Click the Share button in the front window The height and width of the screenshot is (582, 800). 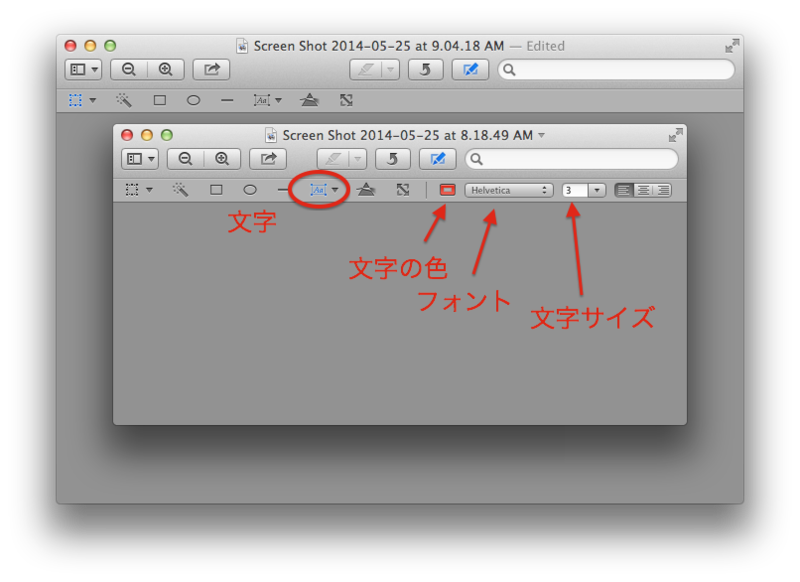pos(266,158)
